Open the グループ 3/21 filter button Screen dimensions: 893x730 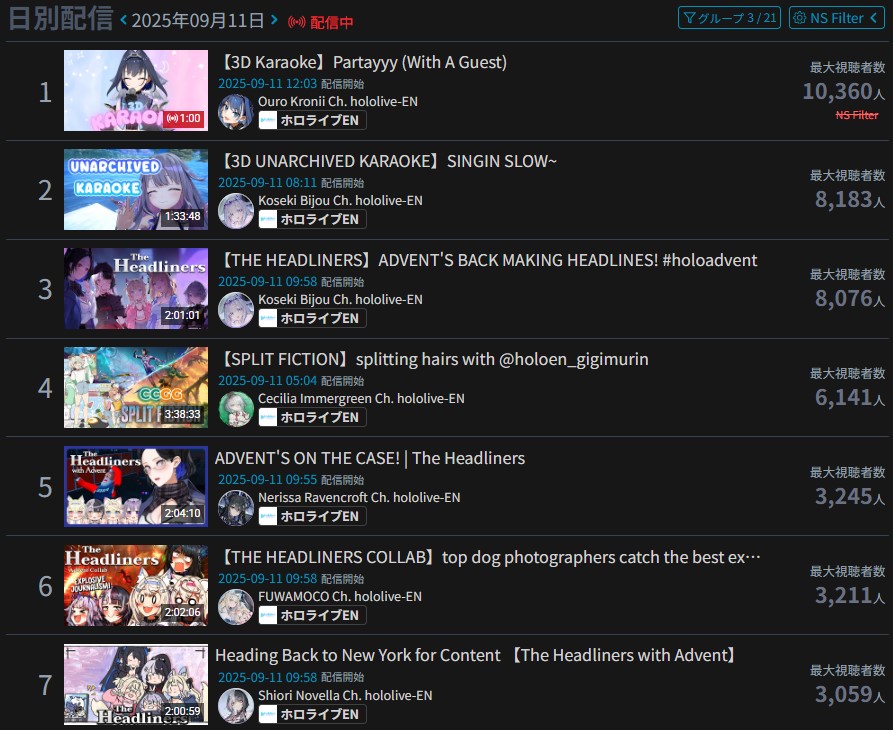pos(729,18)
